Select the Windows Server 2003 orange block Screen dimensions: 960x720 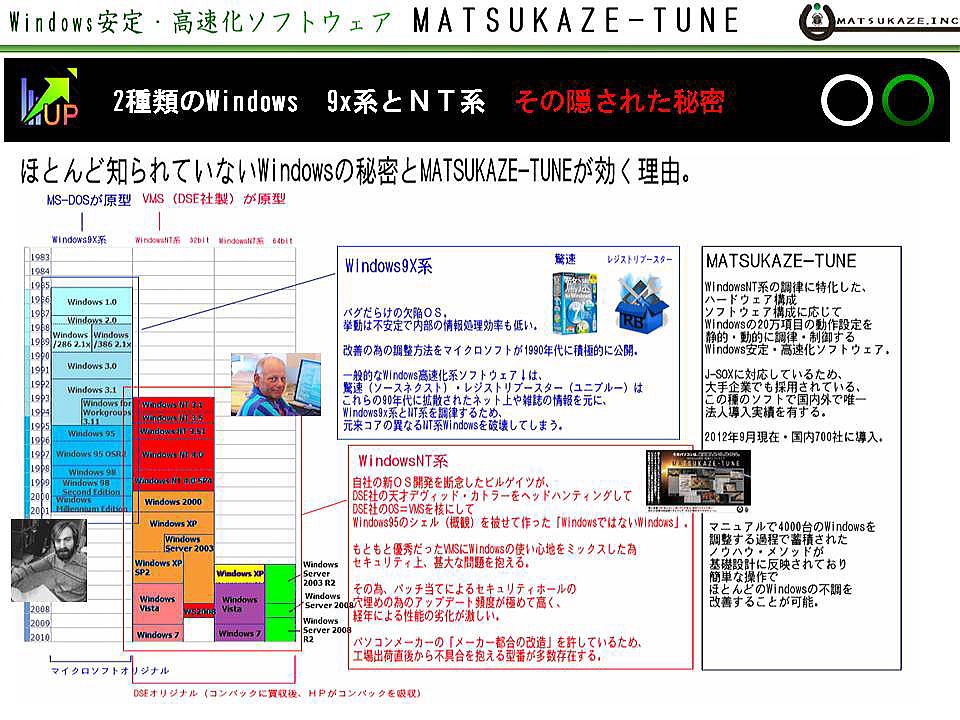pyautogui.click(x=189, y=544)
